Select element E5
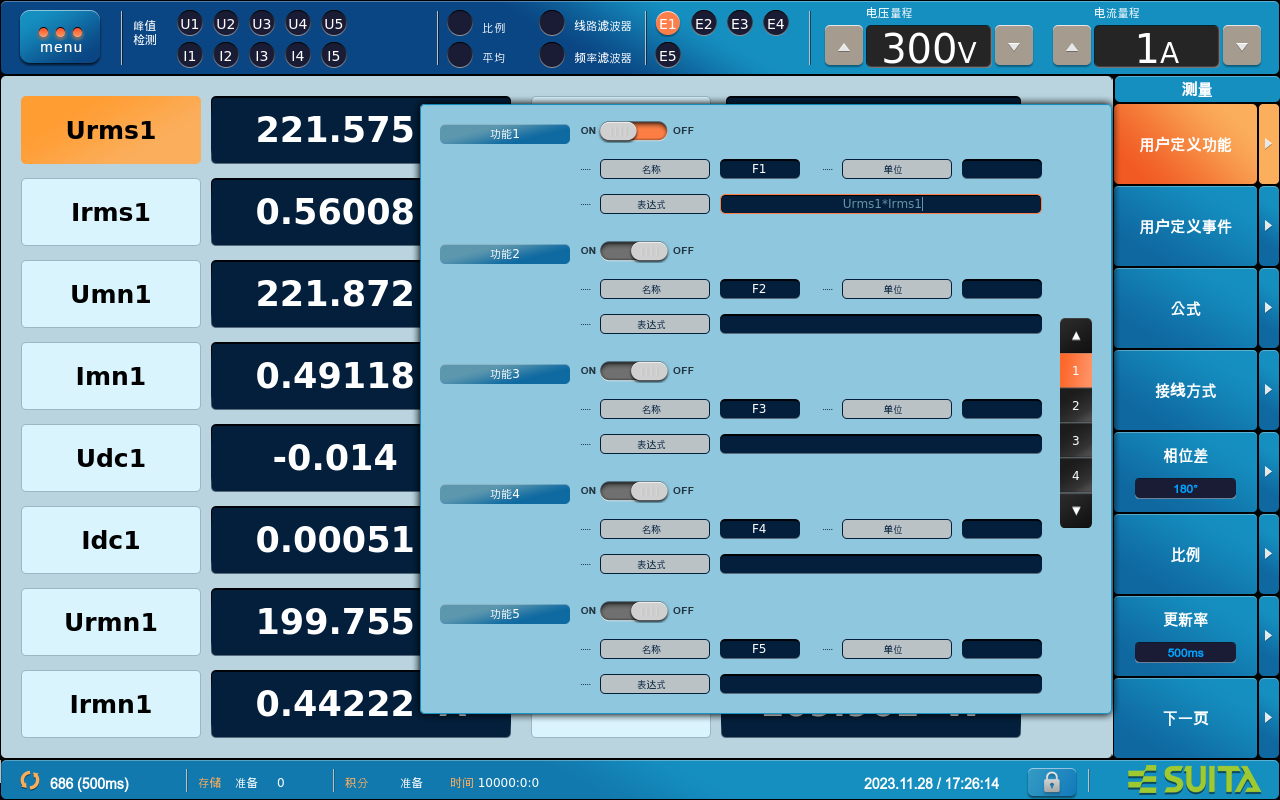1280x800 pixels. [x=668, y=55]
